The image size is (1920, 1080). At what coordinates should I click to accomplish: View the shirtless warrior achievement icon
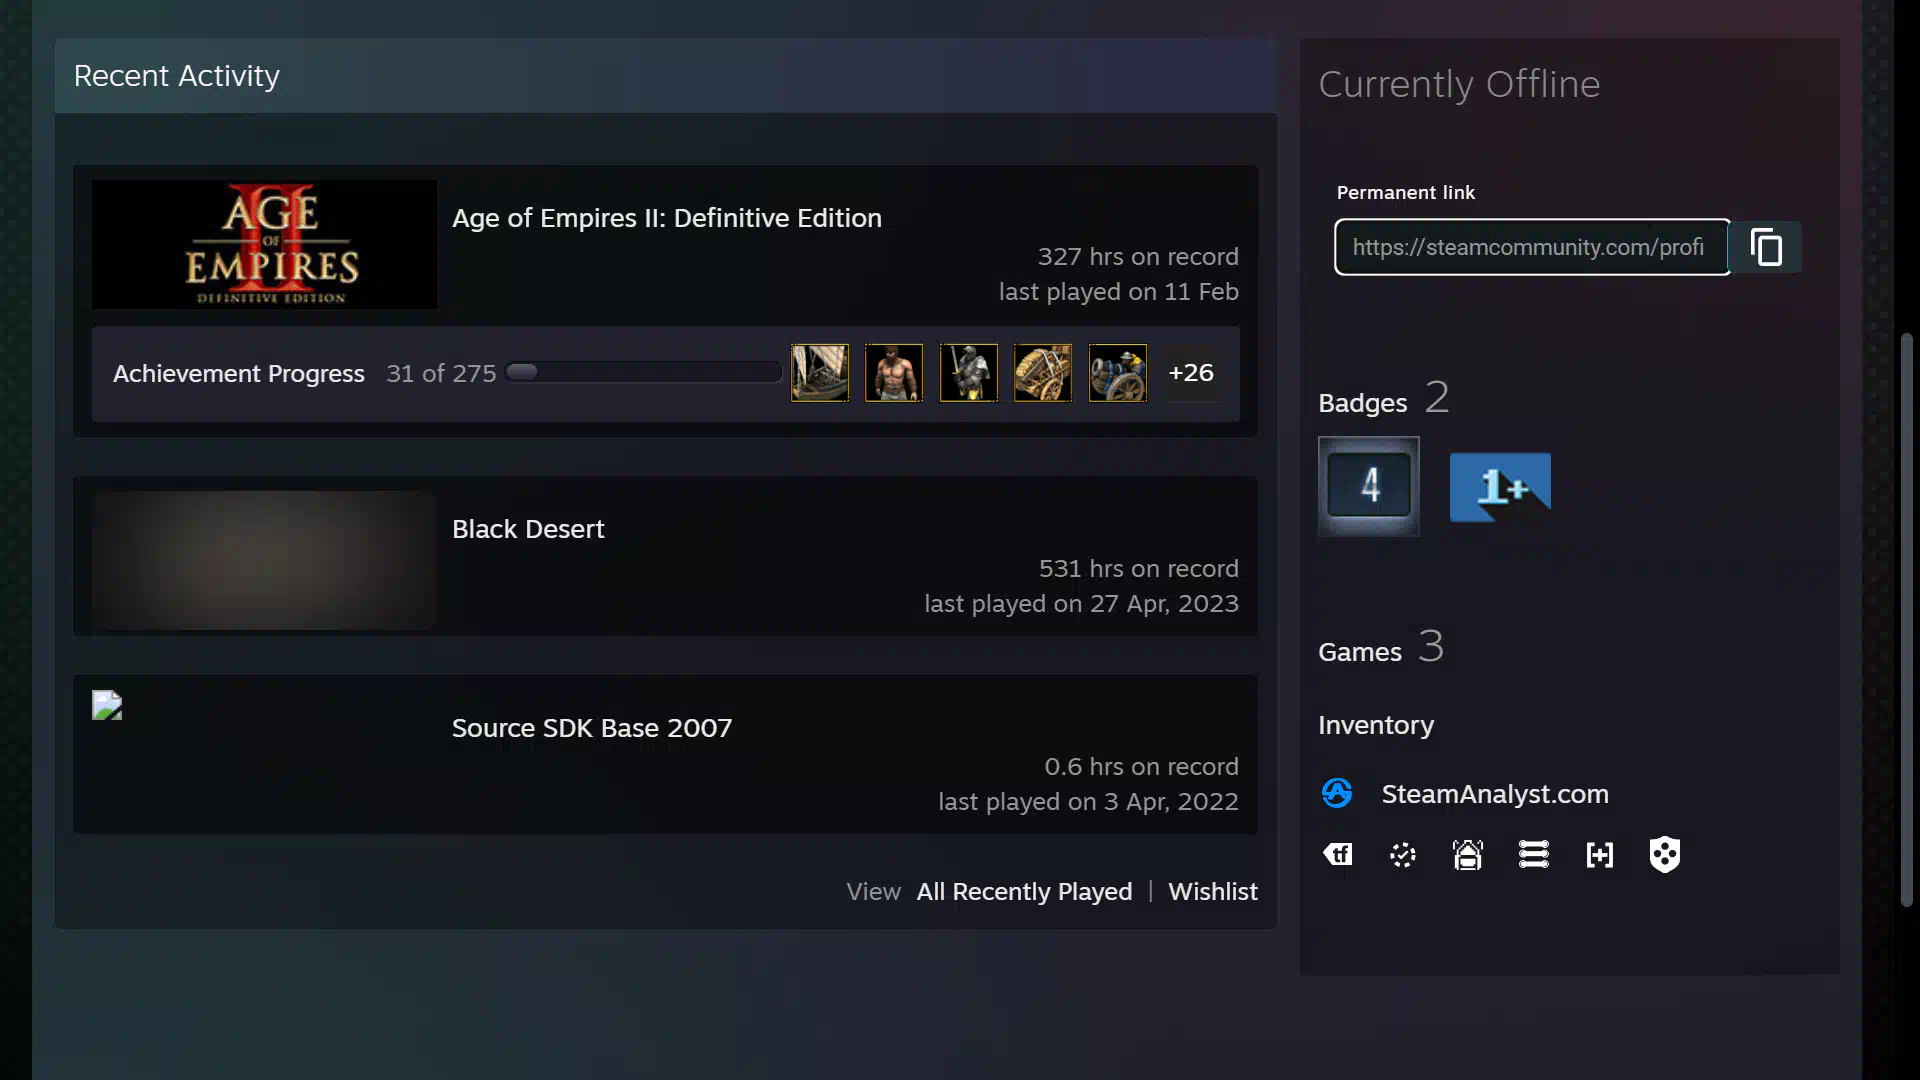894,373
